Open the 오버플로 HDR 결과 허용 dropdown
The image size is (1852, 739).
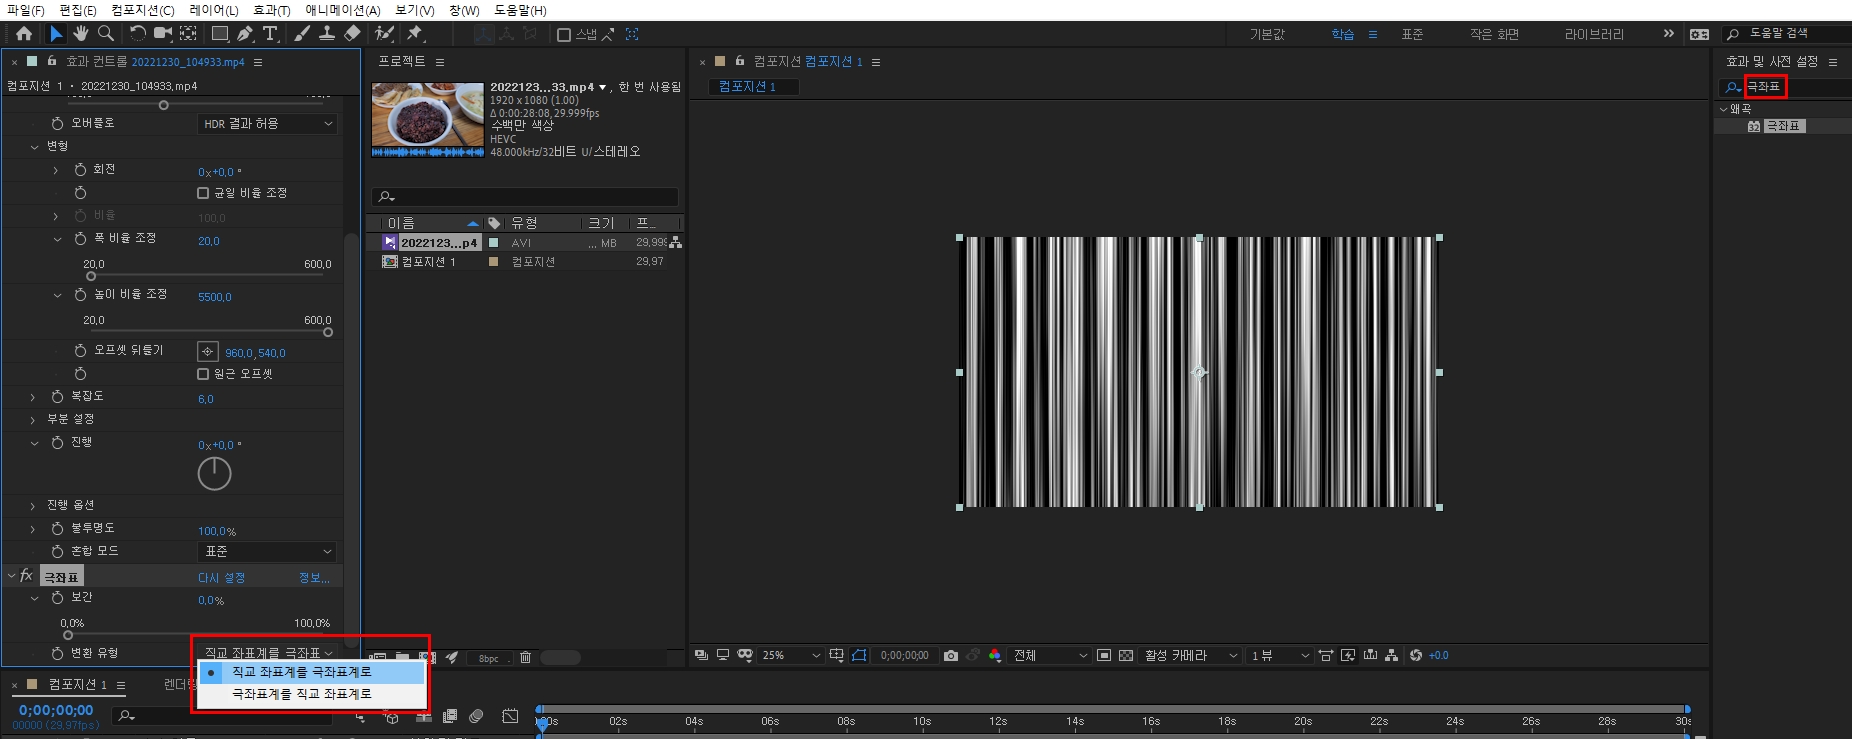(x=267, y=124)
